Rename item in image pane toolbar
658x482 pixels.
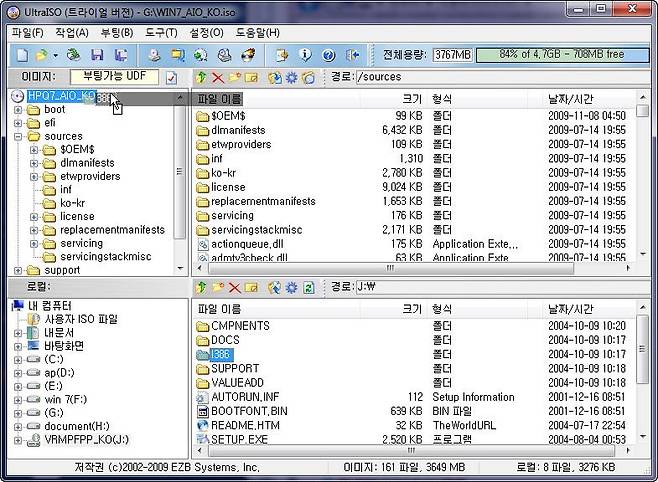pyautogui.click(x=251, y=78)
